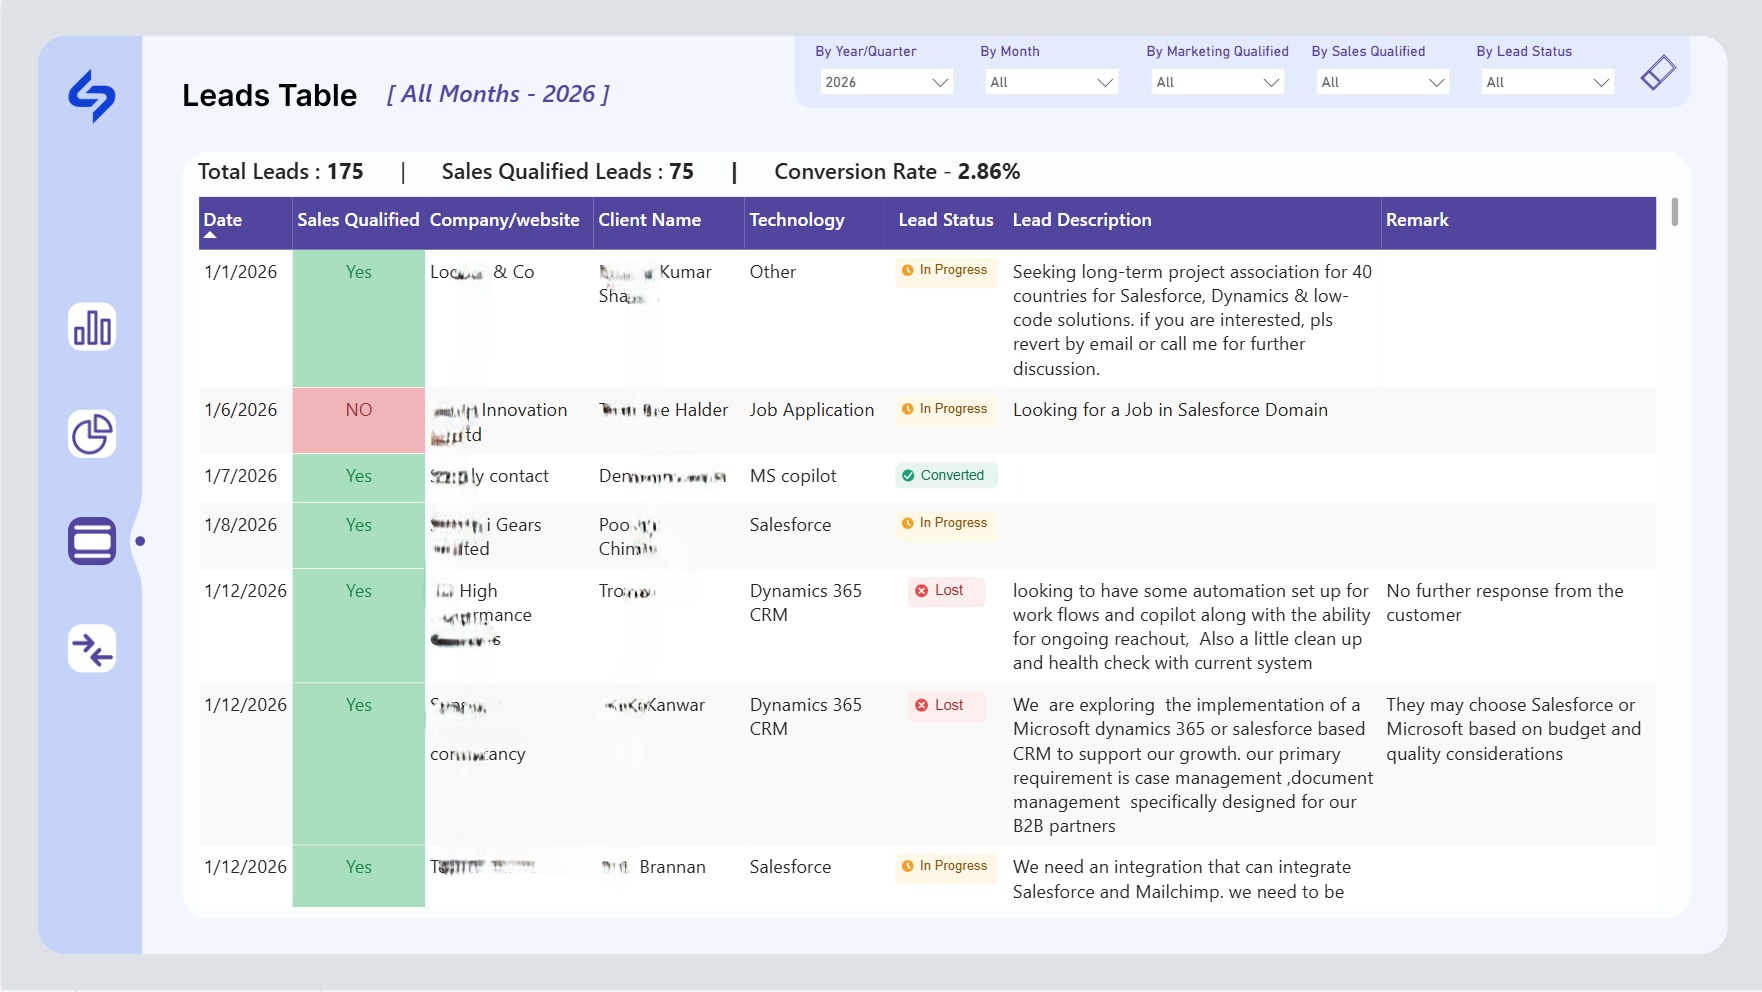Open the By Lead Status dropdown
1762x992 pixels.
(1547, 82)
